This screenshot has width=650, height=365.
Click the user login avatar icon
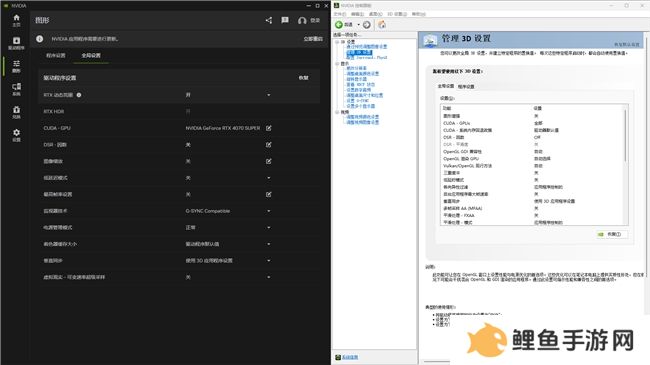coord(302,20)
